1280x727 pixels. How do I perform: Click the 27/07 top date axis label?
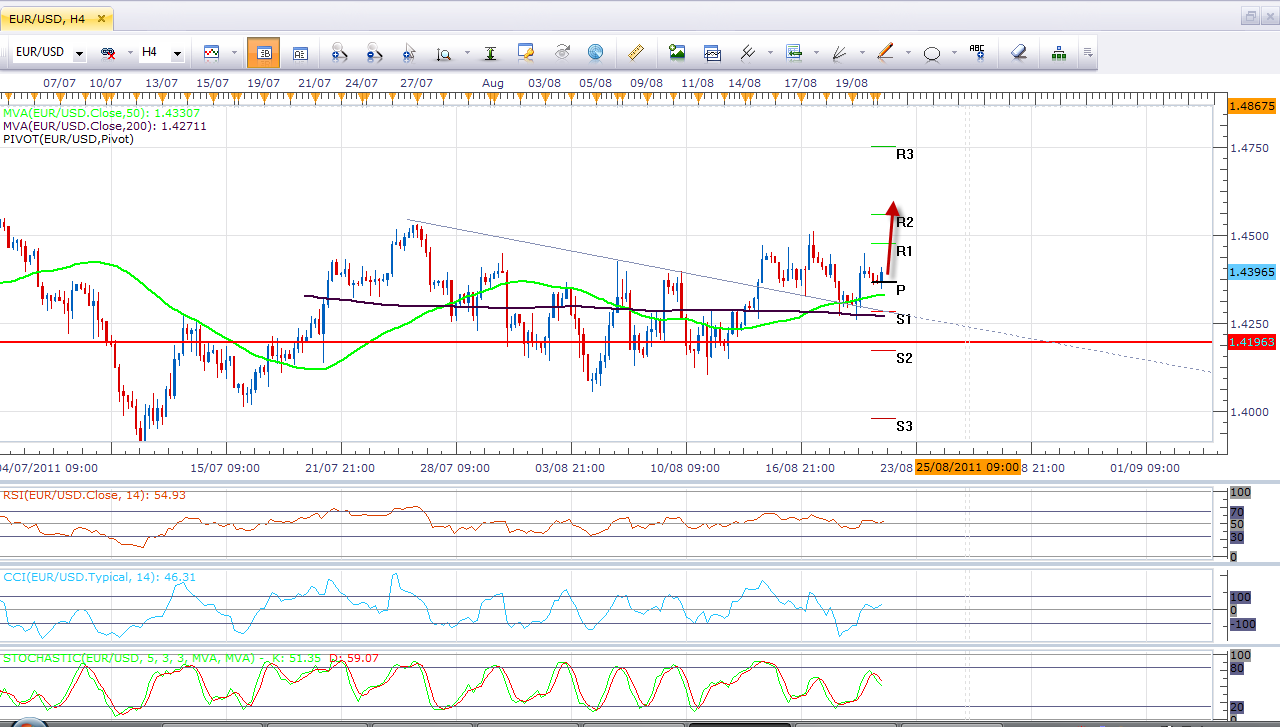(416, 83)
